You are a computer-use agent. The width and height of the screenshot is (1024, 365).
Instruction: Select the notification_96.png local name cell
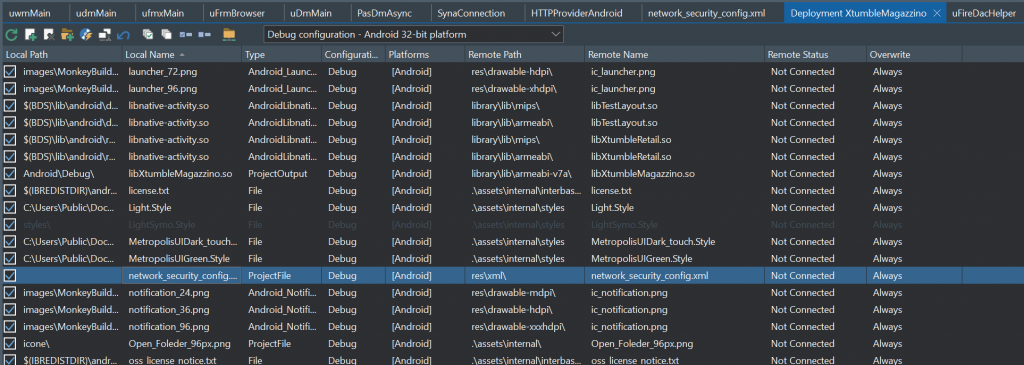click(182, 326)
